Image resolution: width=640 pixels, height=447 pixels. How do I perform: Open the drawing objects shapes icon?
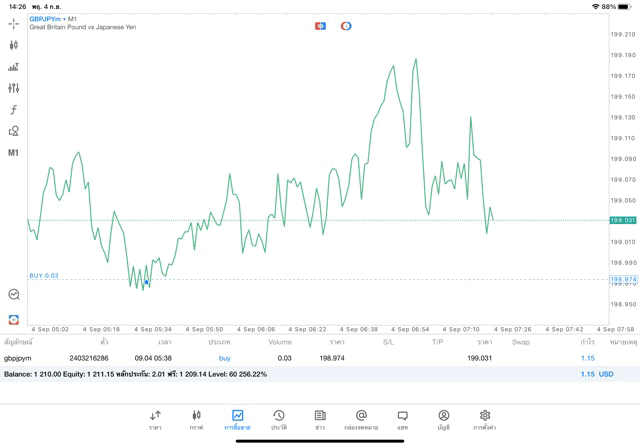click(14, 131)
